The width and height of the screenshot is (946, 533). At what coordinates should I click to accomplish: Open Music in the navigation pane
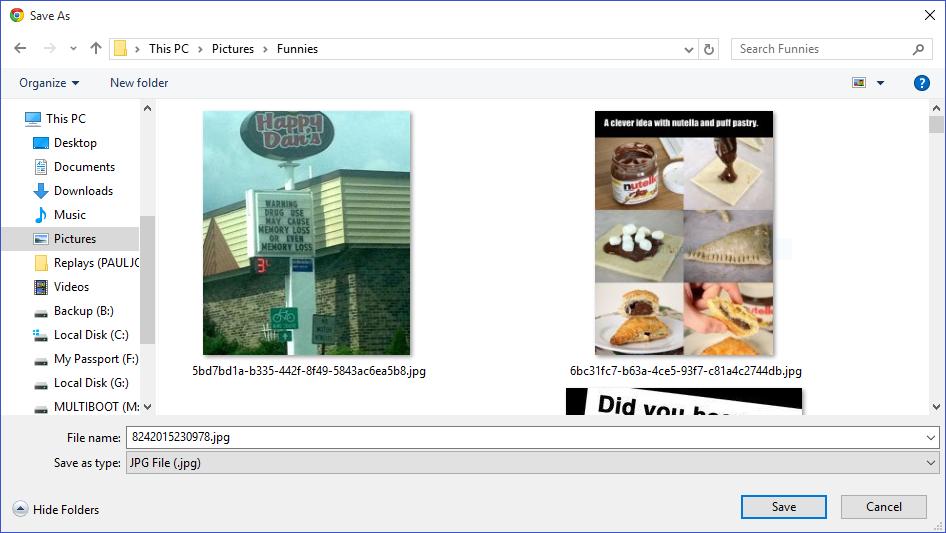point(70,215)
